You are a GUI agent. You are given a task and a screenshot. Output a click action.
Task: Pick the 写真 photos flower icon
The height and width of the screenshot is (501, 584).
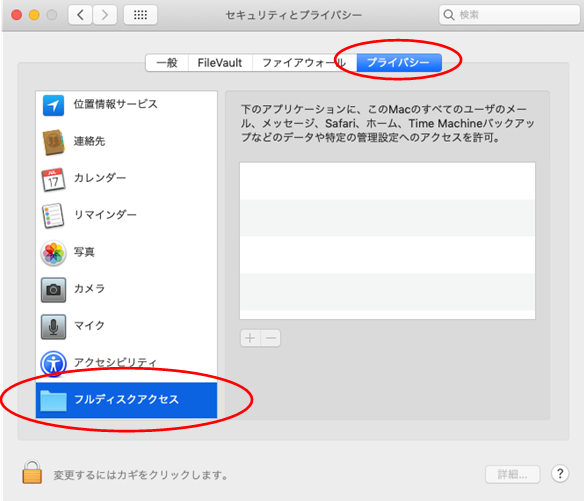53,253
